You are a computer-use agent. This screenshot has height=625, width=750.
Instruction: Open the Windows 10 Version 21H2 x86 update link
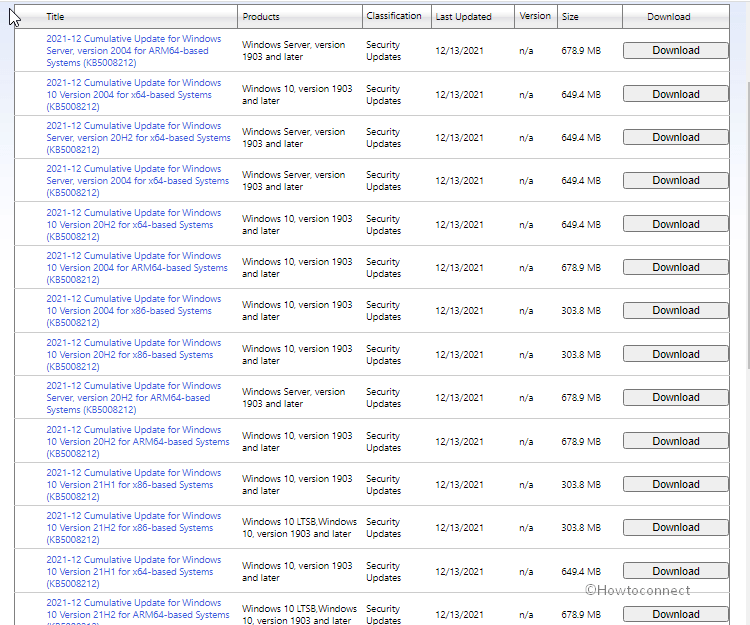click(133, 528)
